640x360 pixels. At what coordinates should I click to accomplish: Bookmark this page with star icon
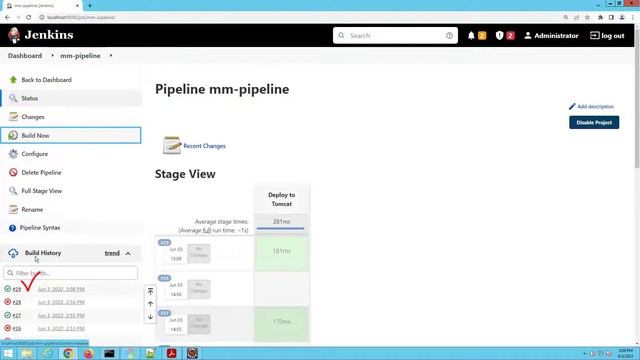[587, 18]
